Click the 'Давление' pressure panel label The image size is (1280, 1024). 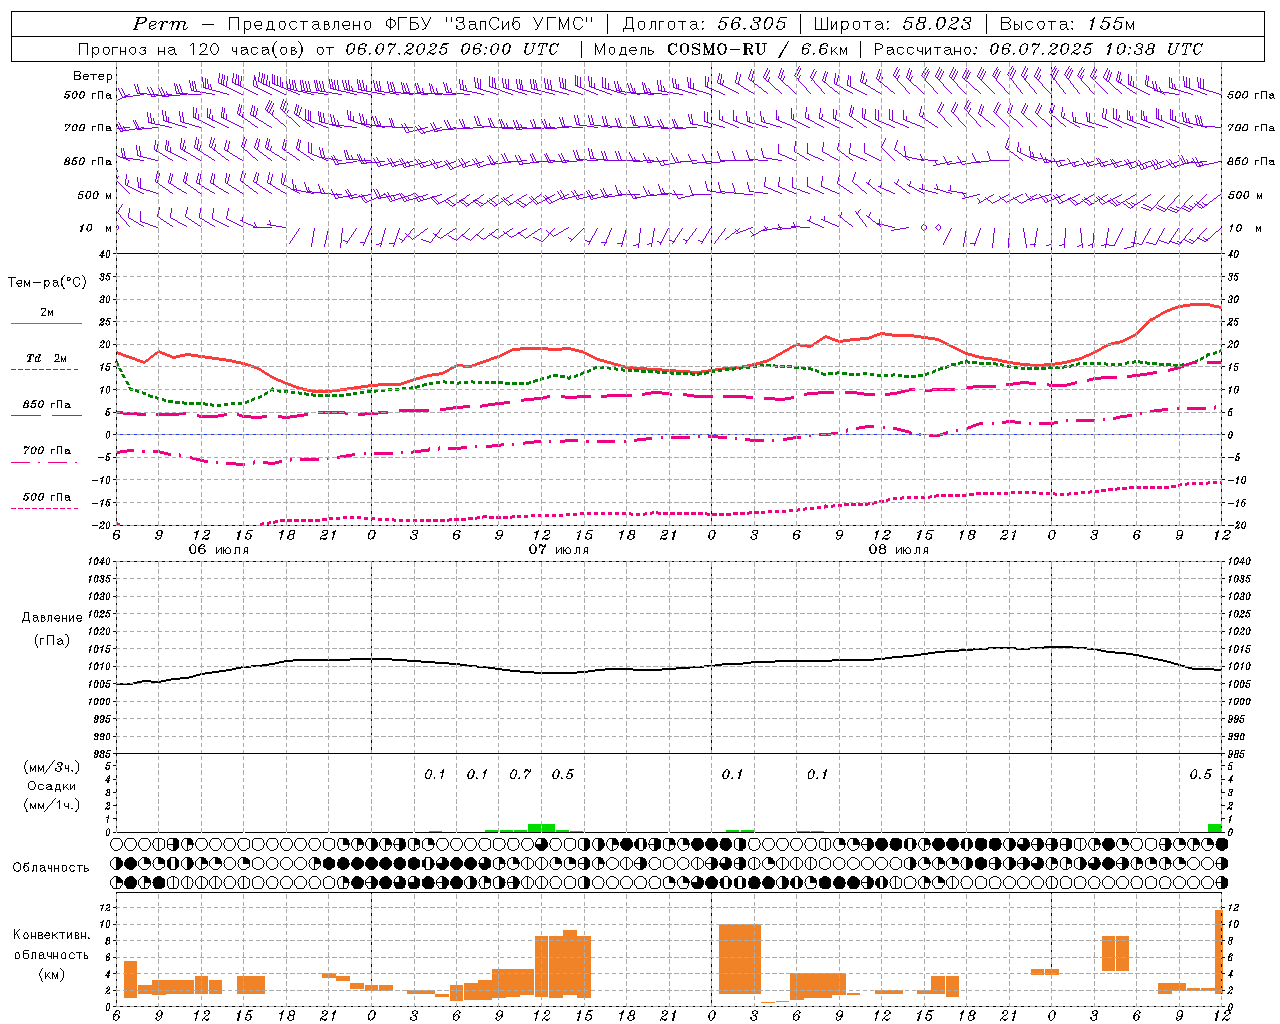52,618
